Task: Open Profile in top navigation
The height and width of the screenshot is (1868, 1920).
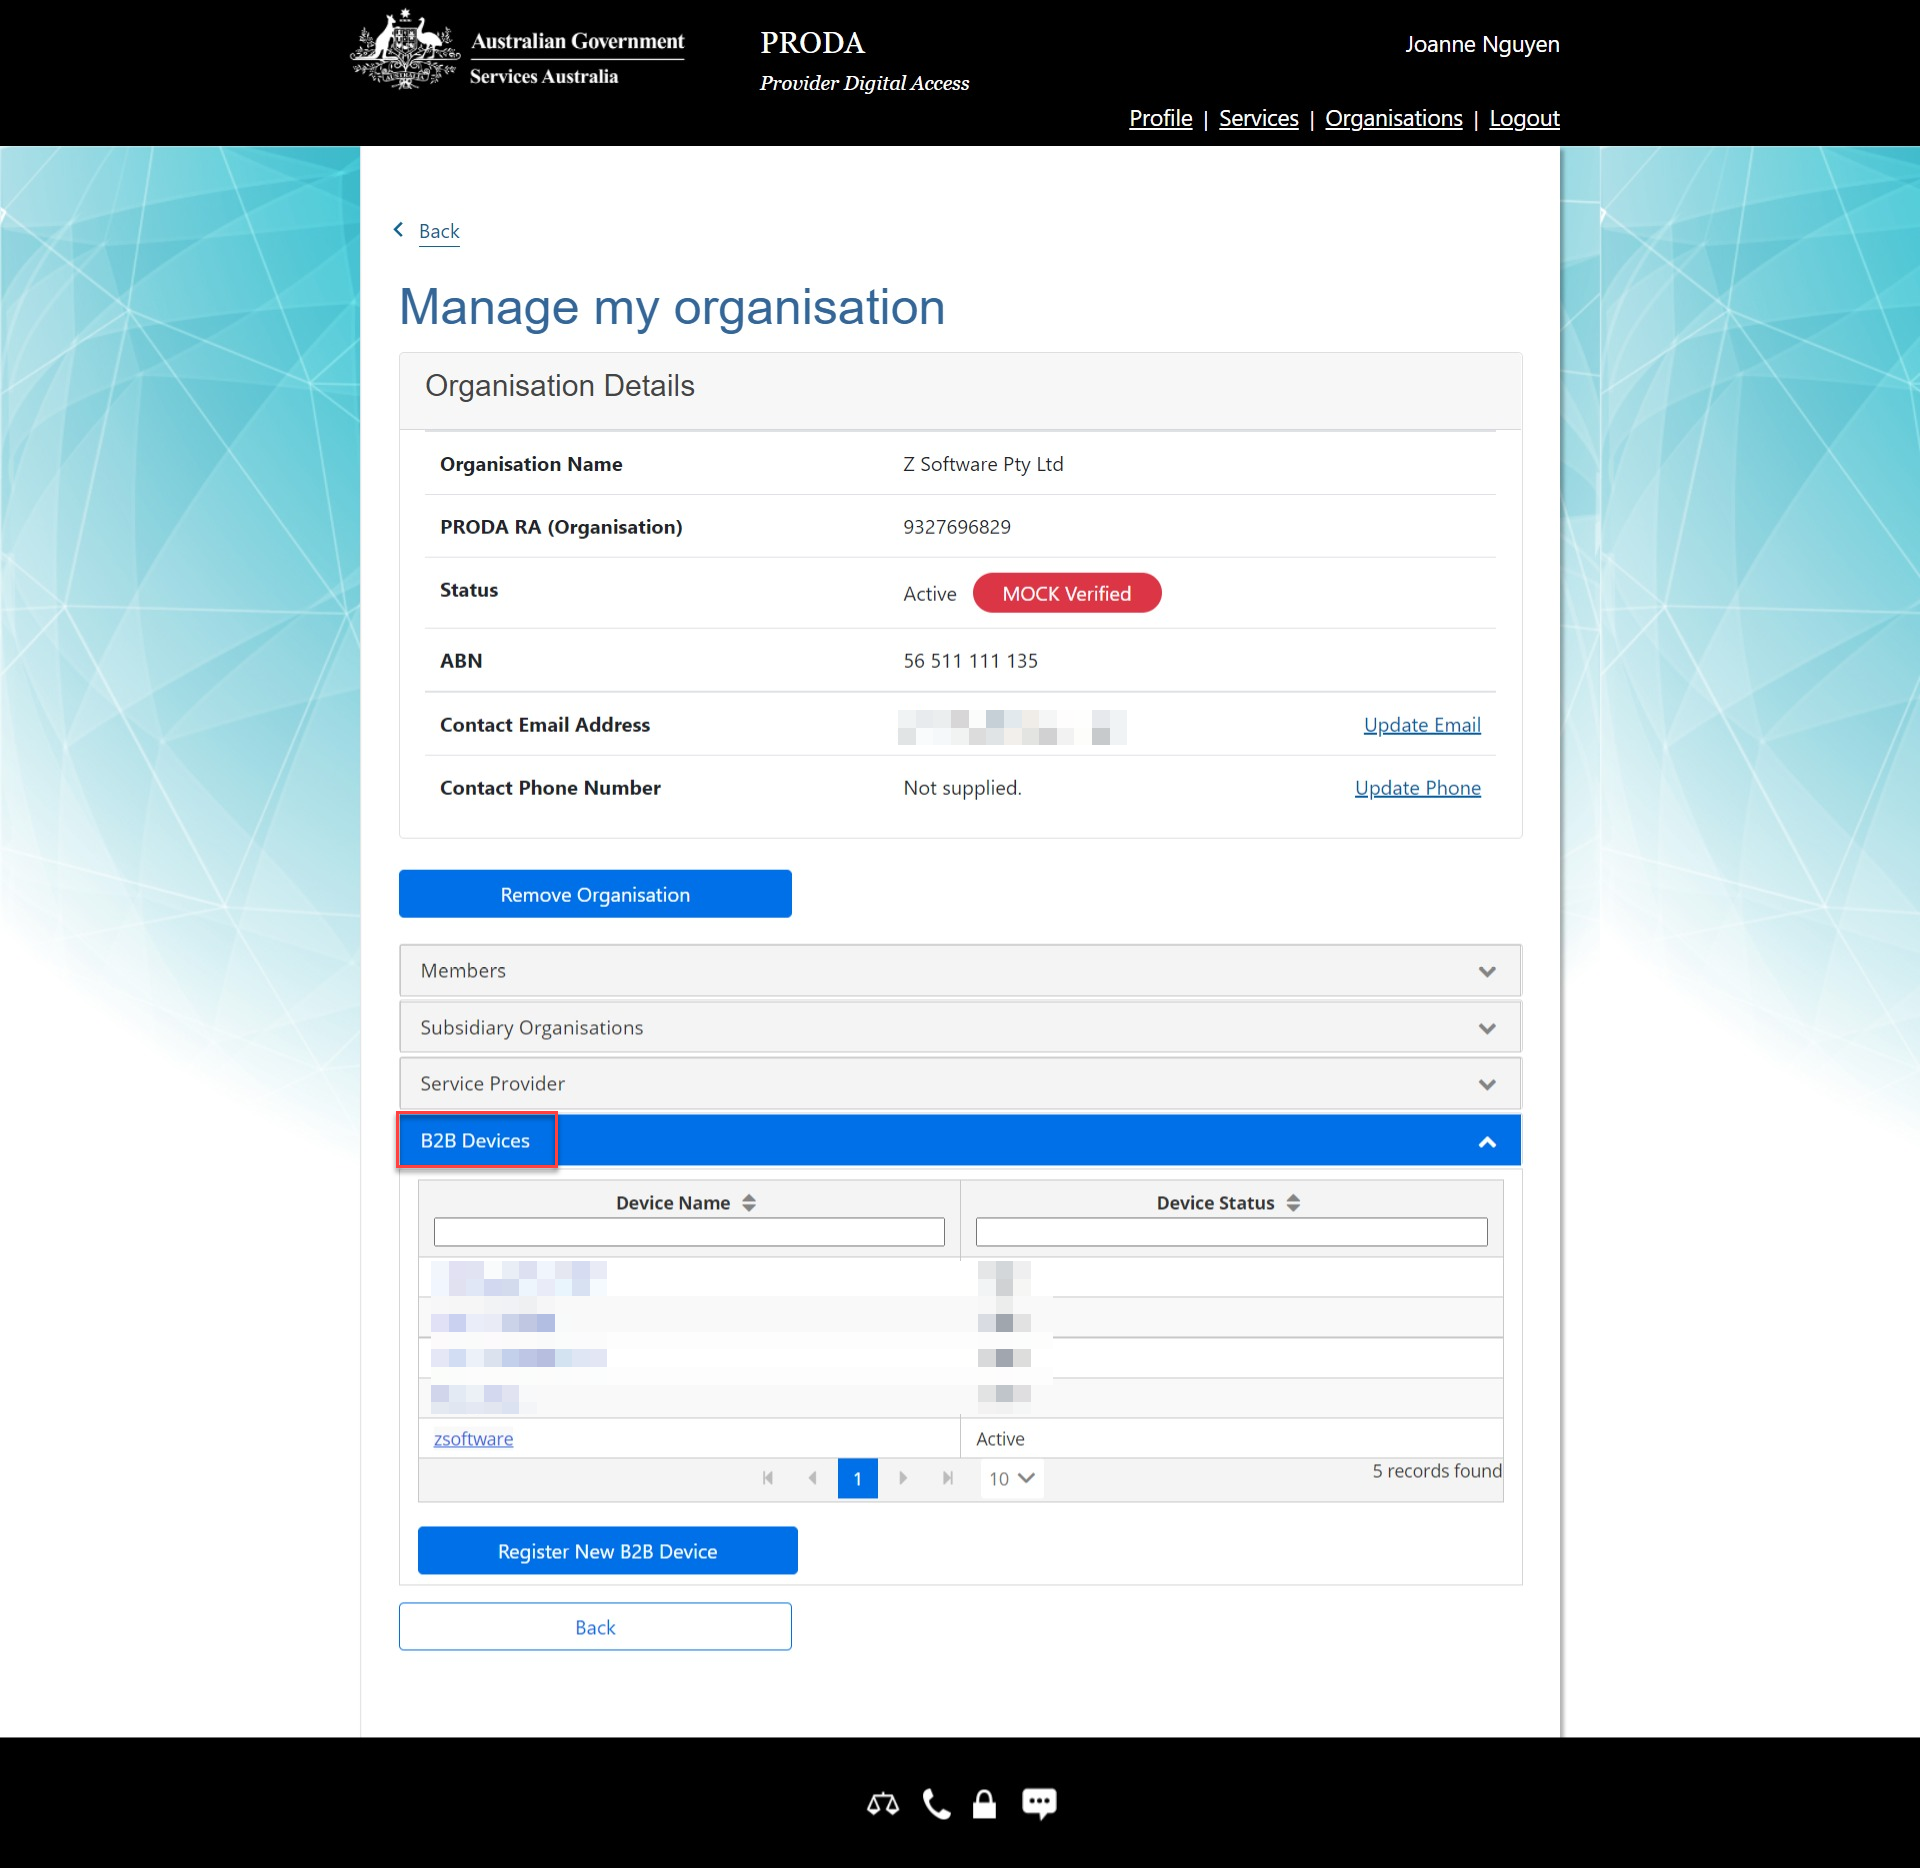Action: pyautogui.click(x=1160, y=118)
